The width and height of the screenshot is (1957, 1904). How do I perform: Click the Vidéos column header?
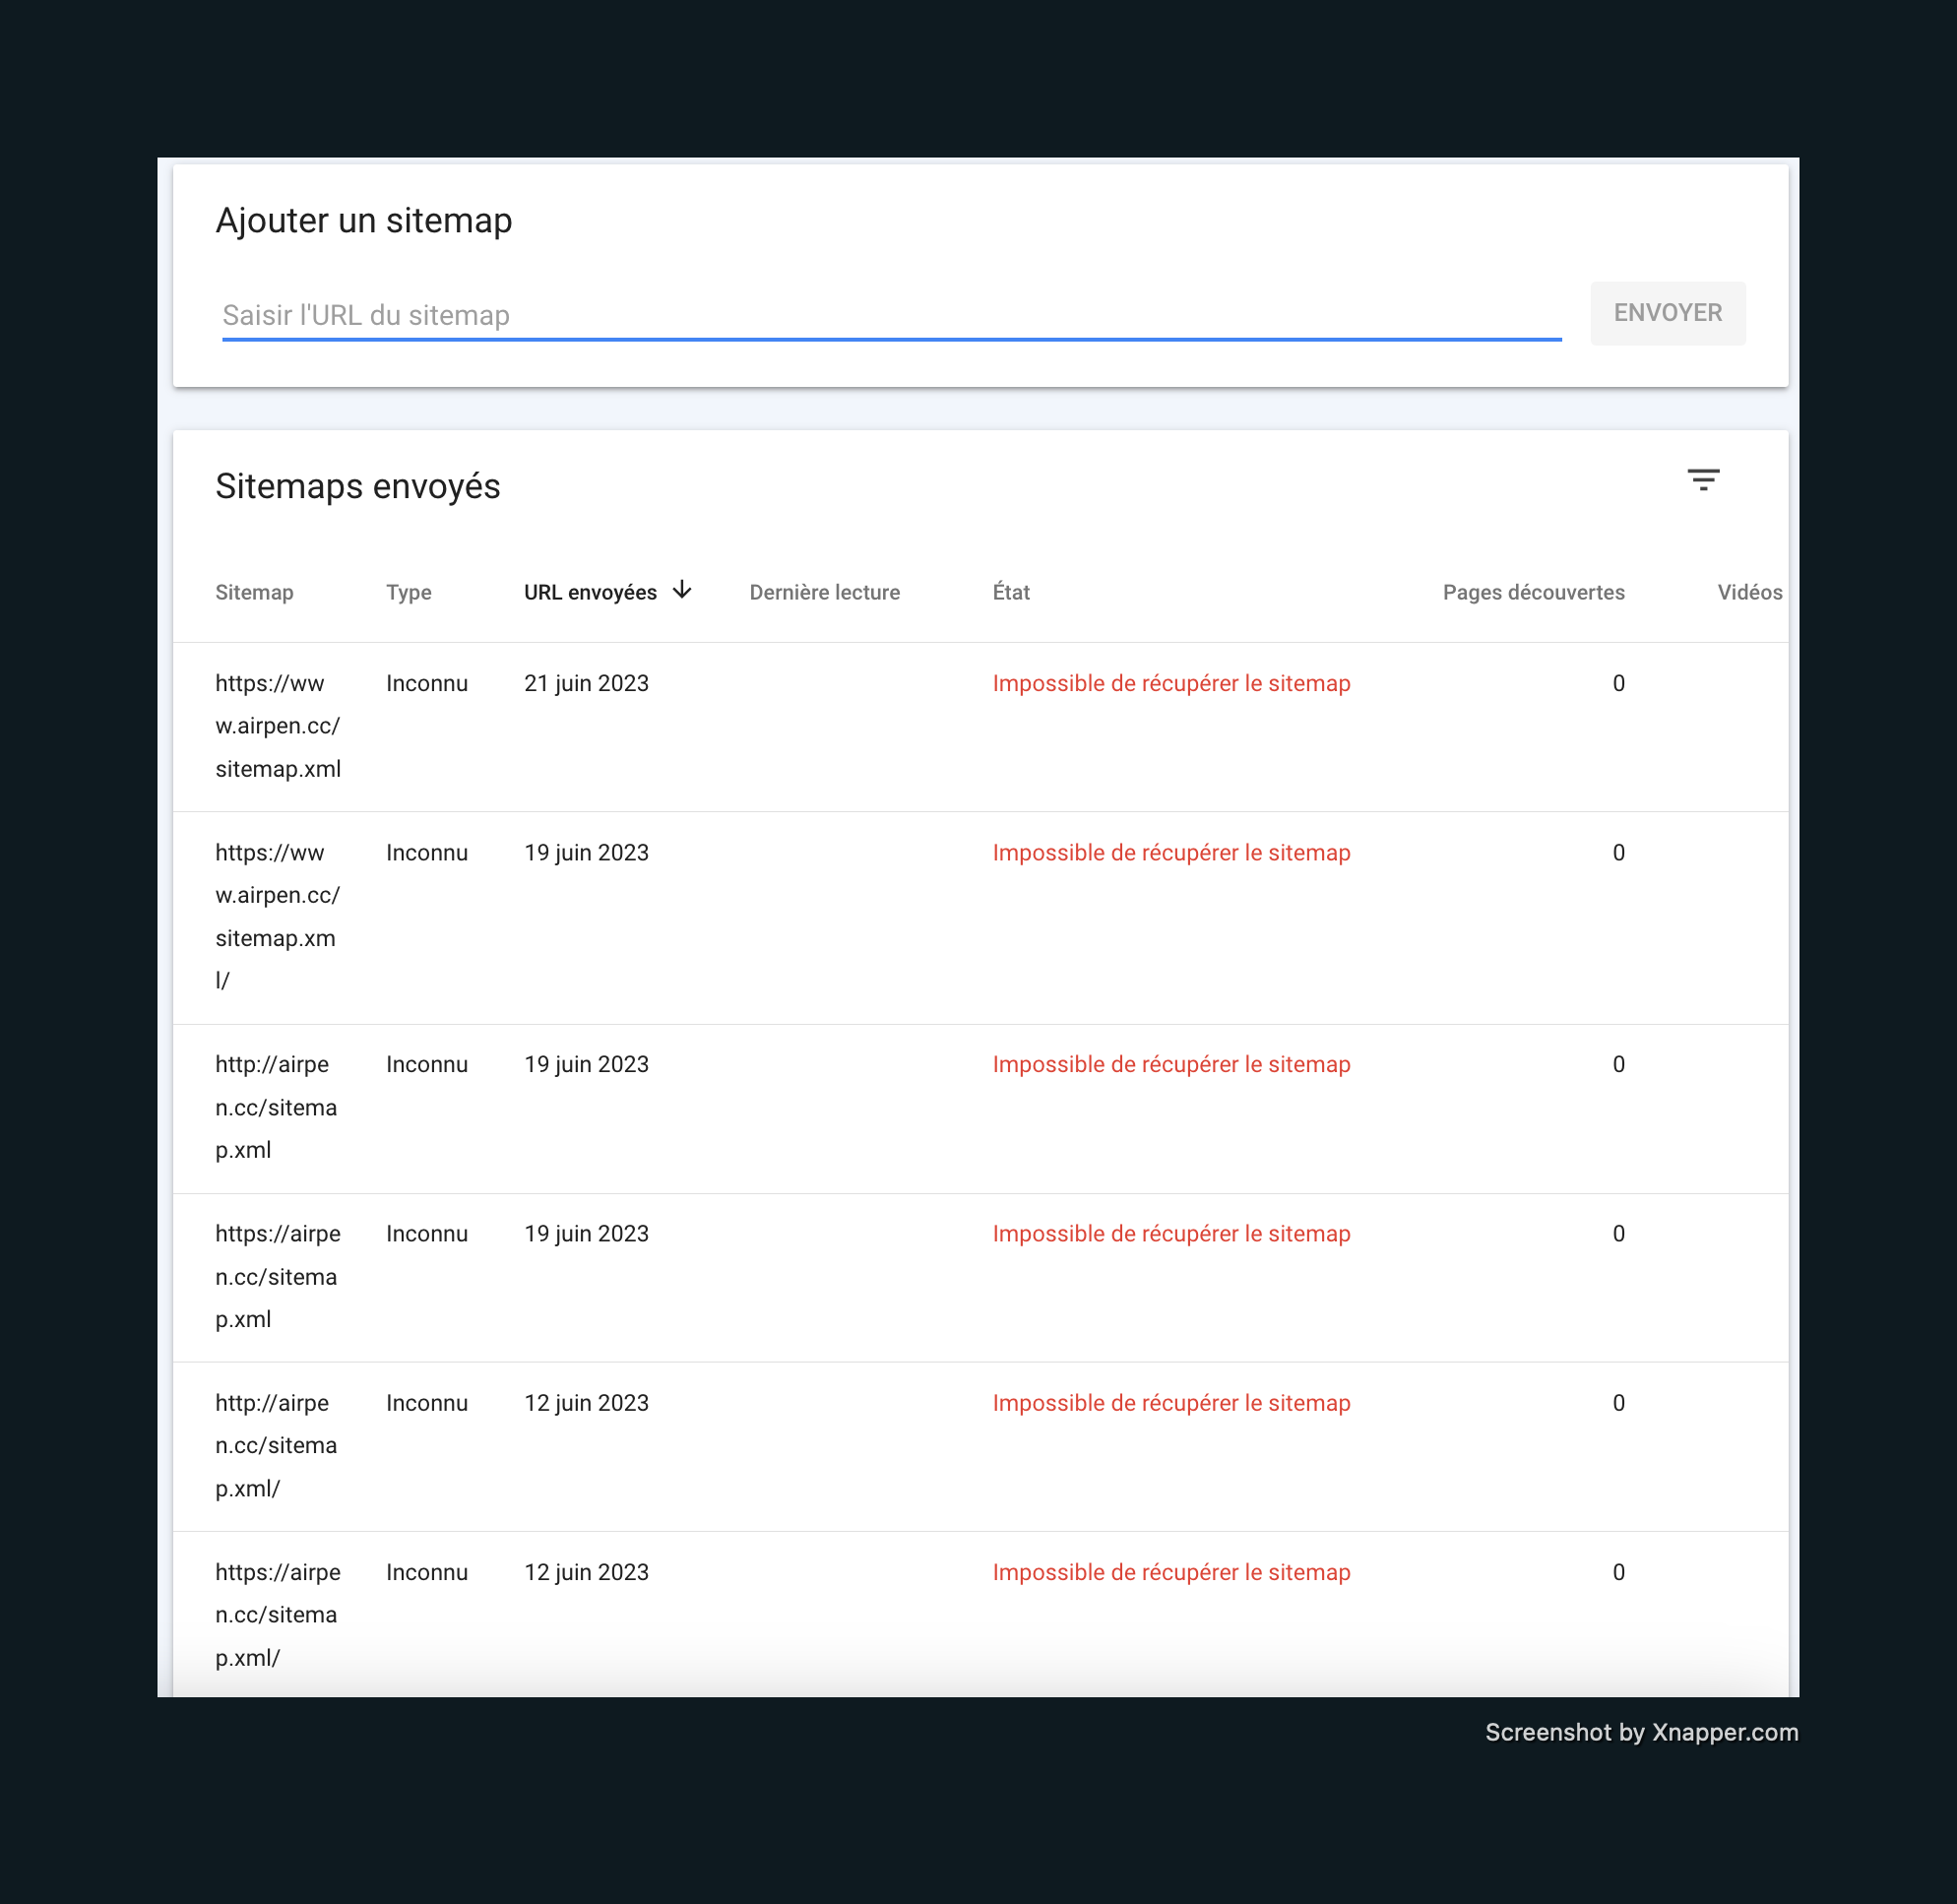[x=1750, y=591]
